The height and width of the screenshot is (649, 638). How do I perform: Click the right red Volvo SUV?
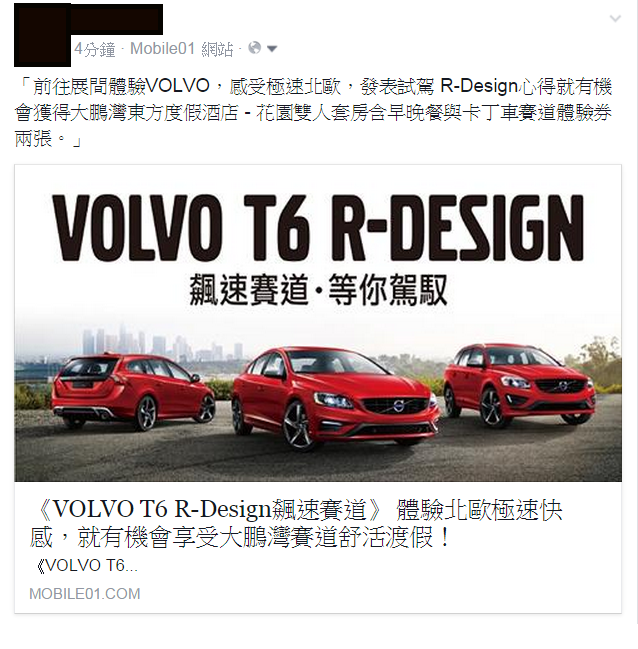[x=520, y=384]
